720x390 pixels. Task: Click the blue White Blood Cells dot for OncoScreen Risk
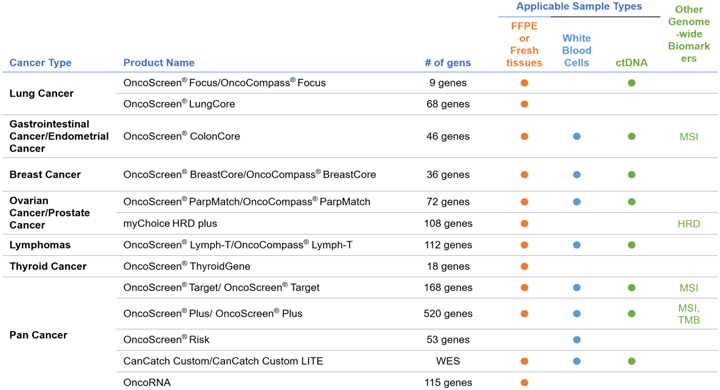tap(577, 340)
